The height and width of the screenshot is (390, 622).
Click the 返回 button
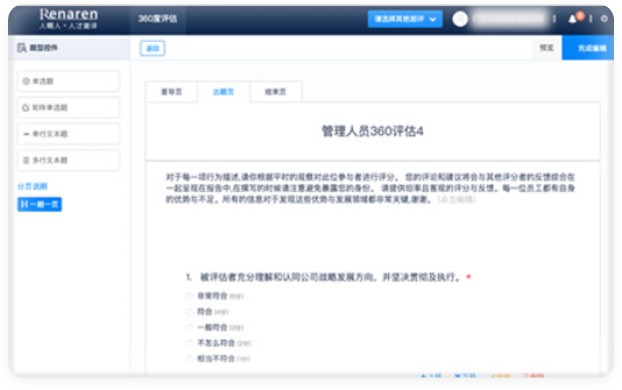point(152,48)
